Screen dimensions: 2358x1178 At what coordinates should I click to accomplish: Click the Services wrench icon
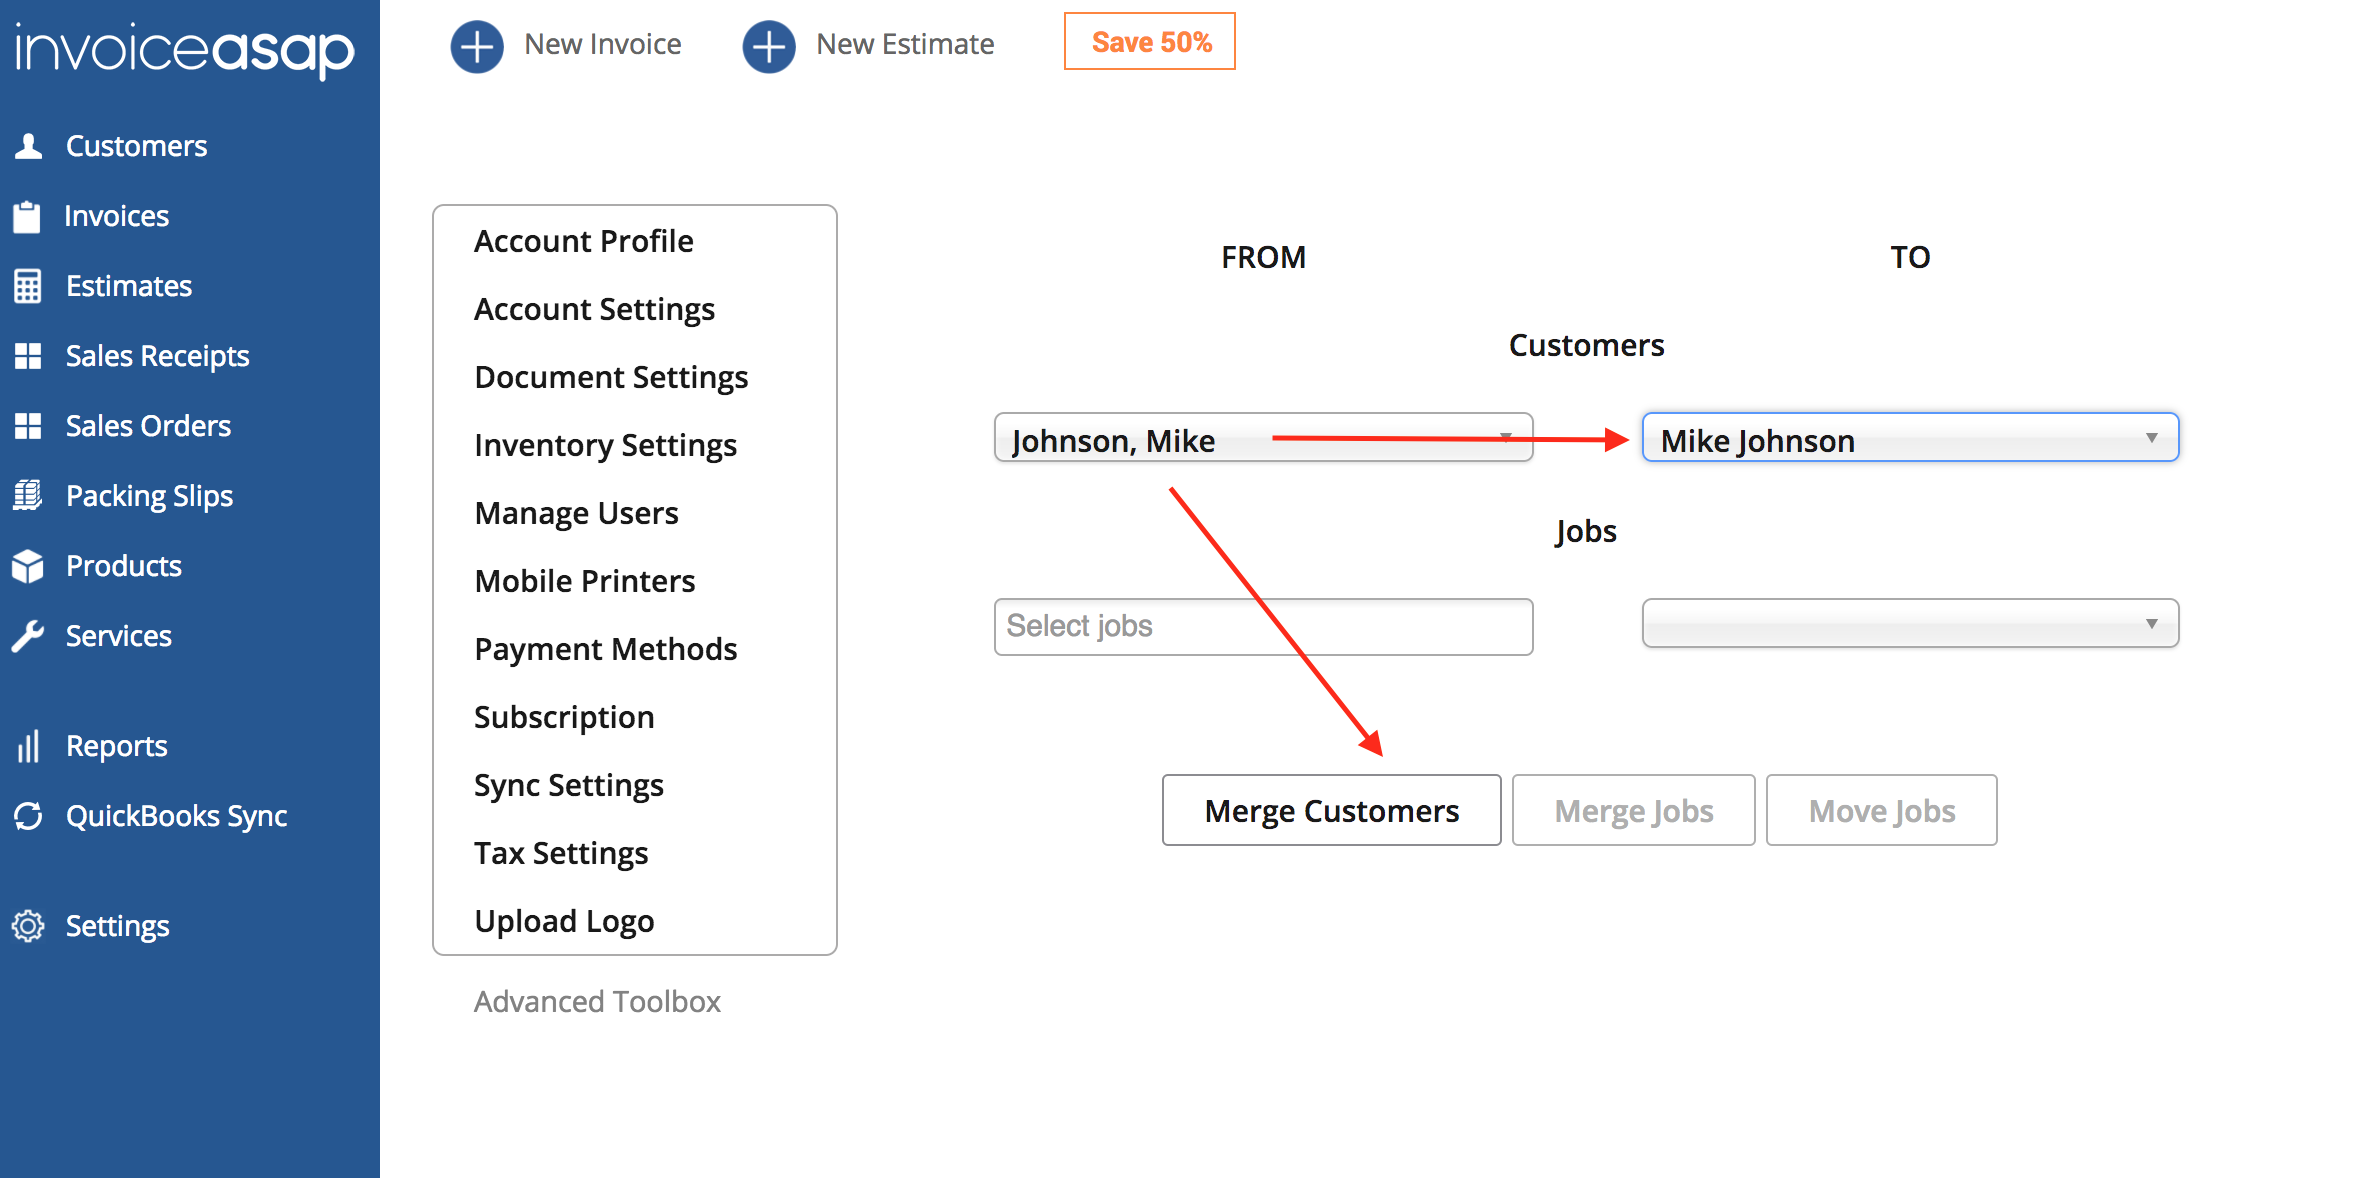point(28,636)
